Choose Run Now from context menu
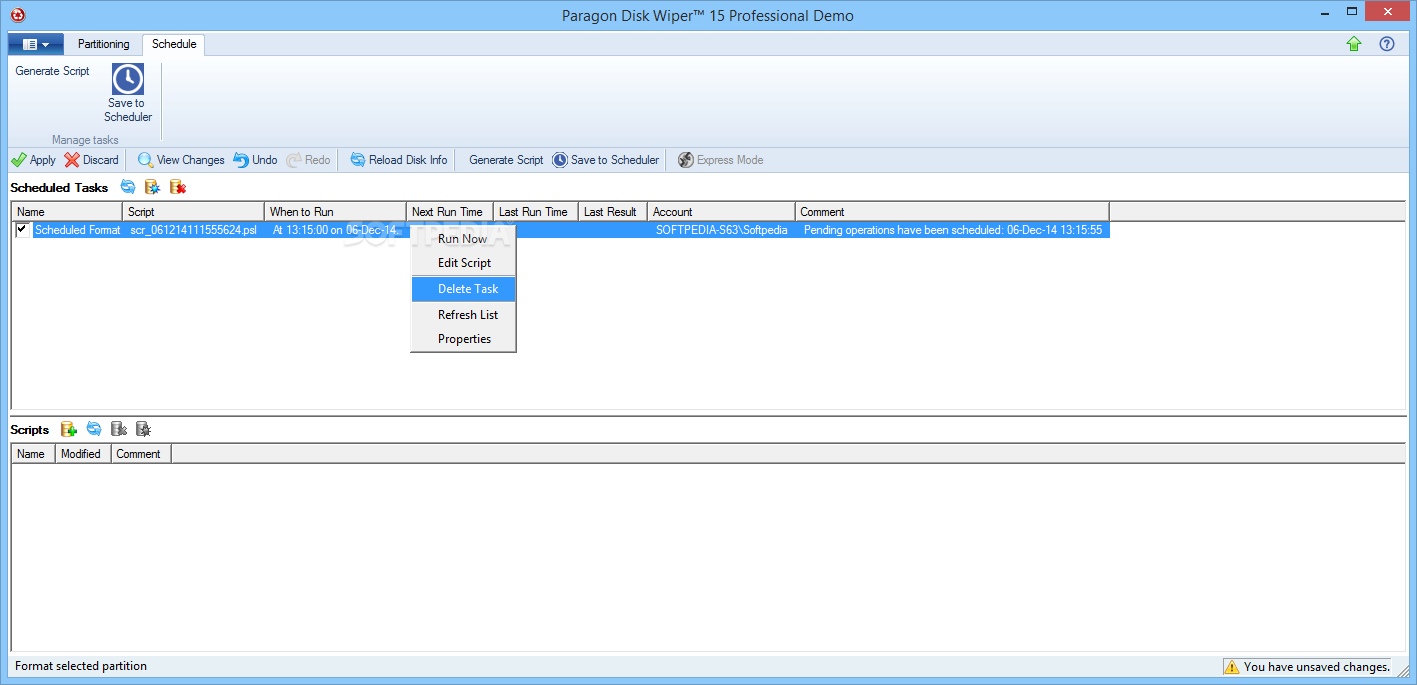 [463, 239]
